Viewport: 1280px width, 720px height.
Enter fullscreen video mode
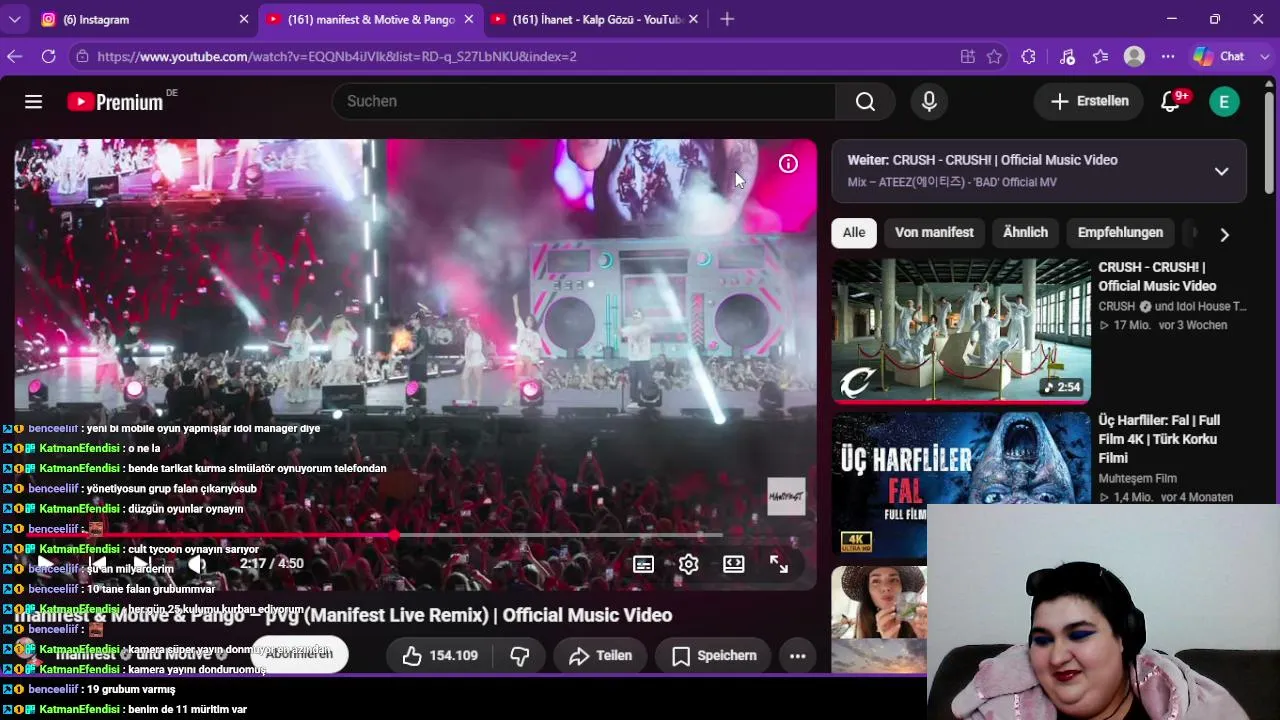[779, 564]
